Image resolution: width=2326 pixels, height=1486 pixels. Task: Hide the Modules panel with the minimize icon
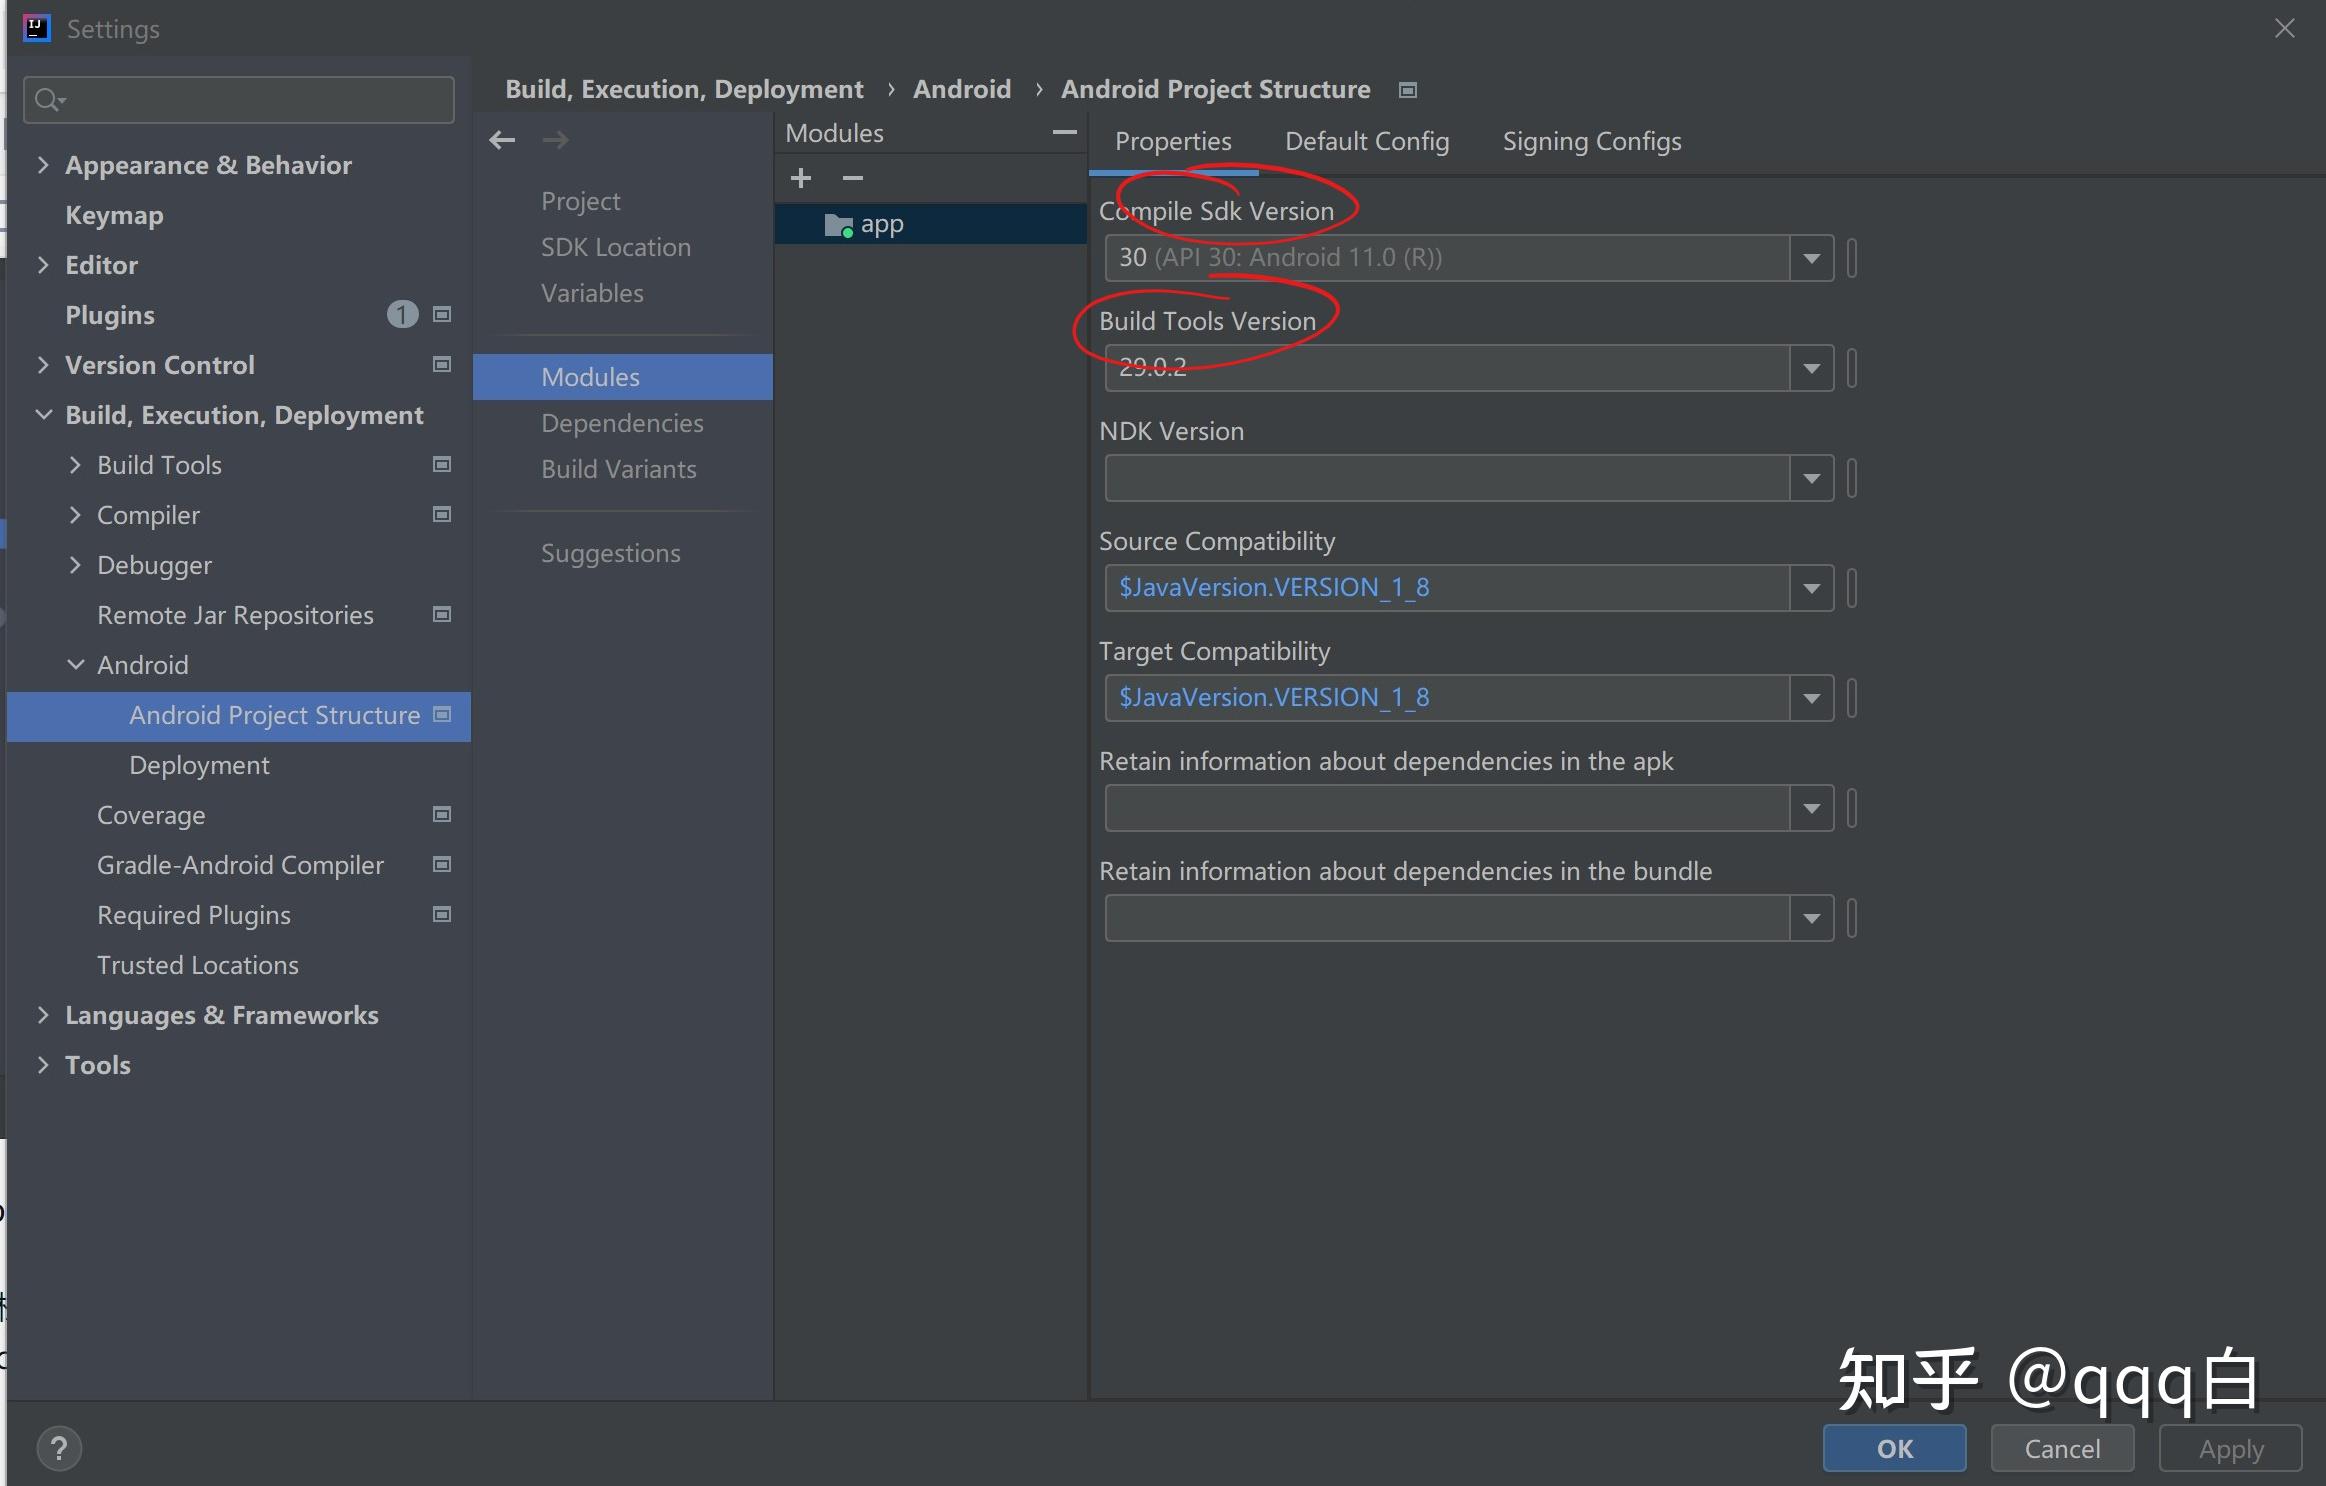(x=1064, y=133)
